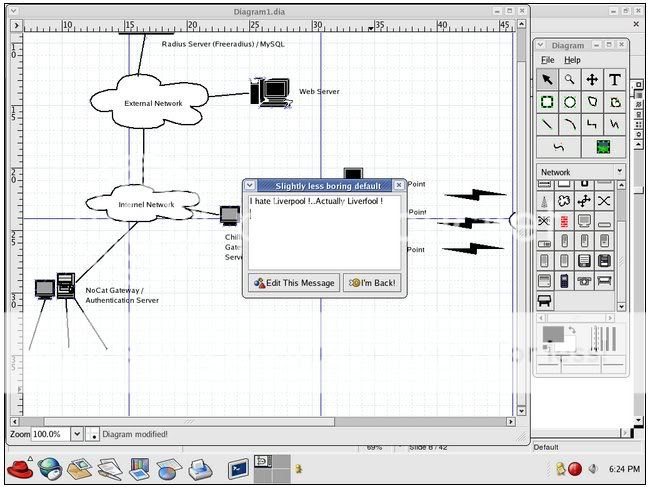Select the Zigzag line tool
The width and height of the screenshot is (648, 487).
(592, 124)
